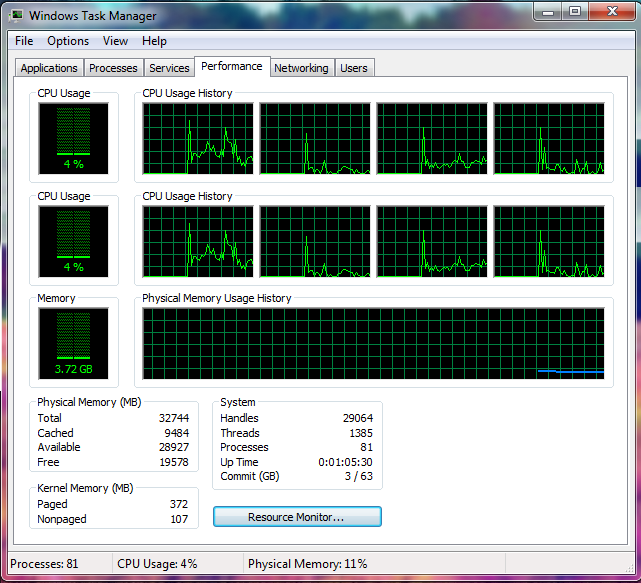The image size is (641, 583).
Task: Maximize the Task Manager window
Action: click(x=575, y=12)
